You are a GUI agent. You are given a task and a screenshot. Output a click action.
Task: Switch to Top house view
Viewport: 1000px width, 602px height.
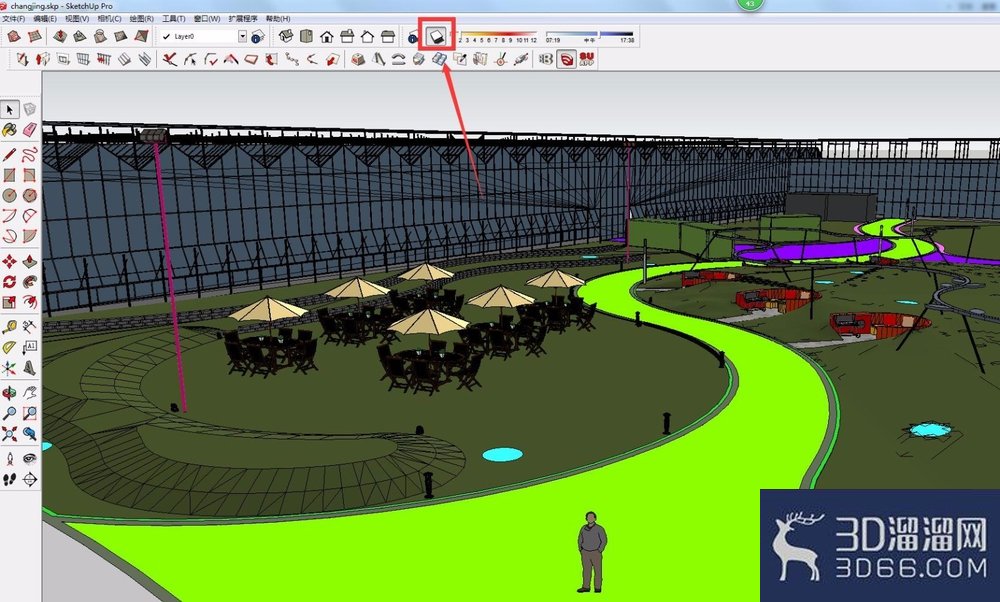pos(306,36)
